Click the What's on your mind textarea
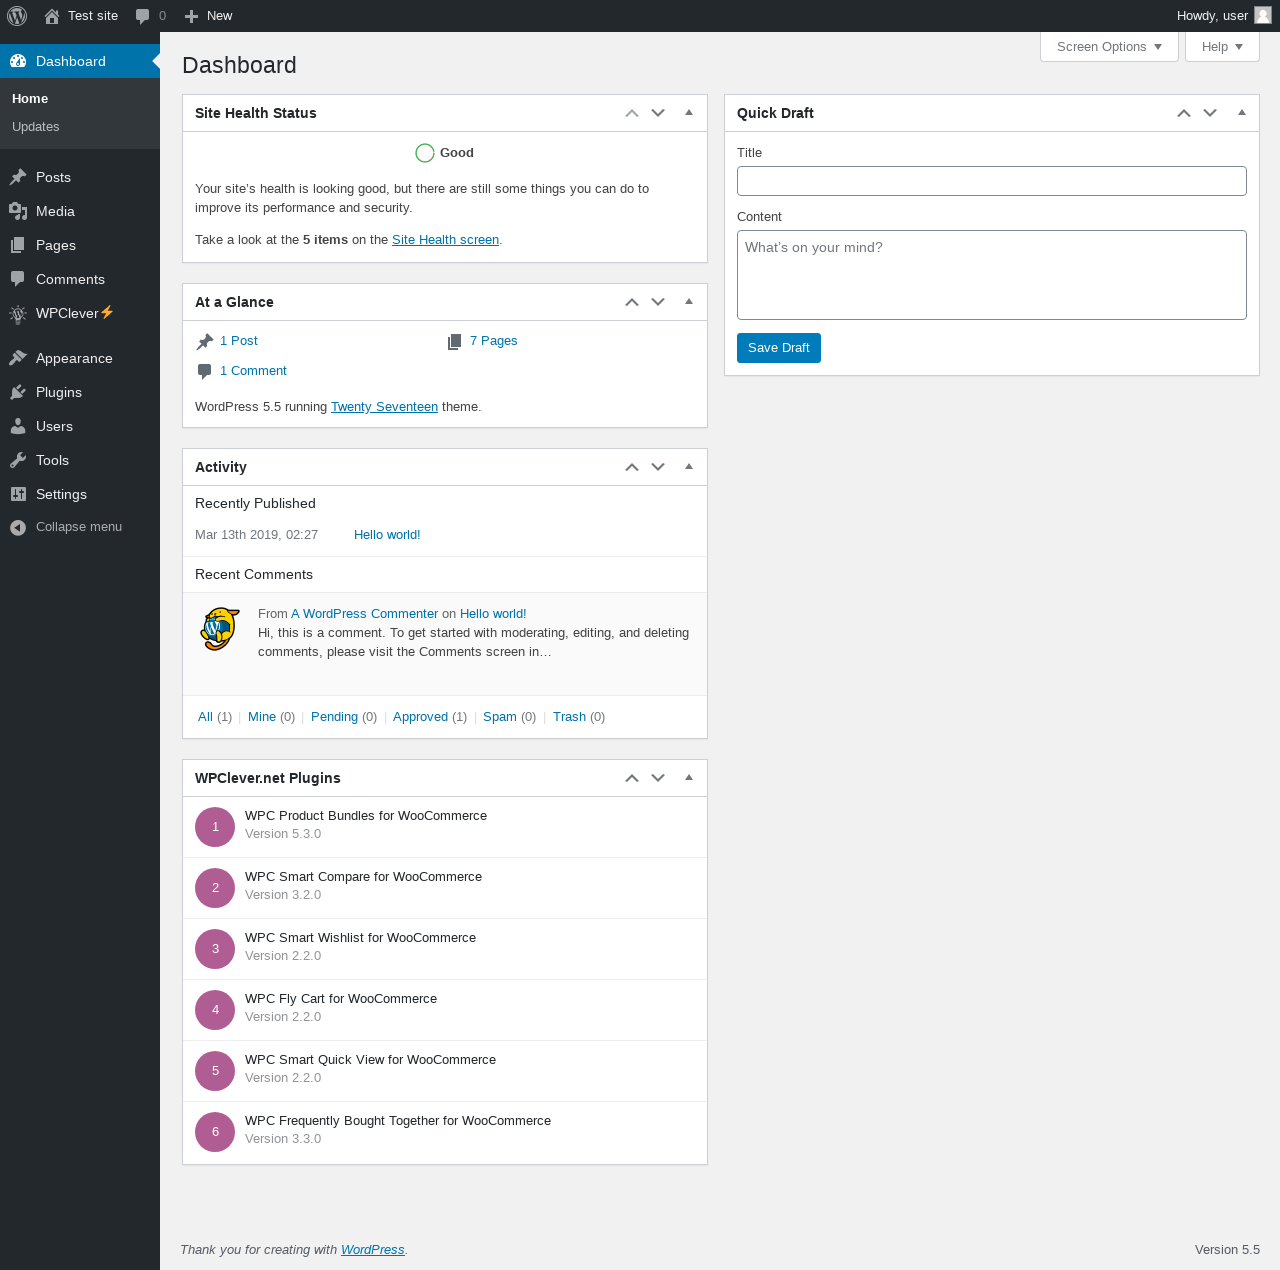Screen dimensions: 1280x1270 [x=992, y=275]
